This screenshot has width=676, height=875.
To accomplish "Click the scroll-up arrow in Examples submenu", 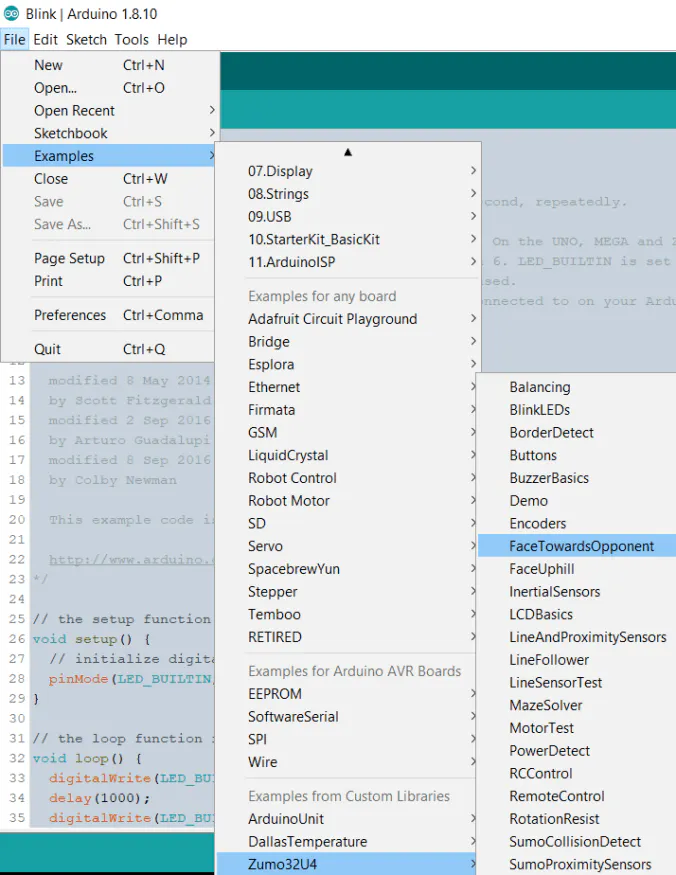I will 348,152.
